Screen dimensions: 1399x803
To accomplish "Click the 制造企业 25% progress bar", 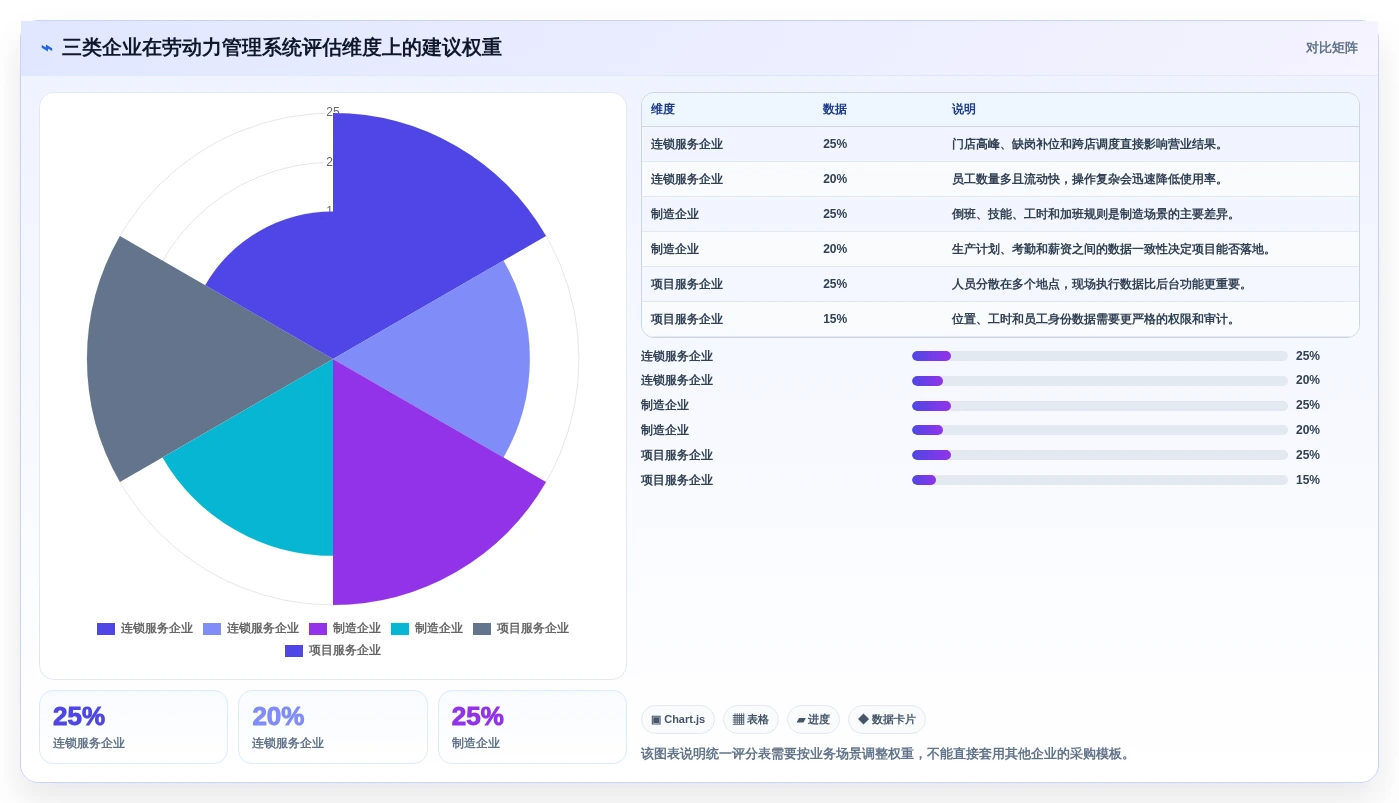I will [1100, 406].
